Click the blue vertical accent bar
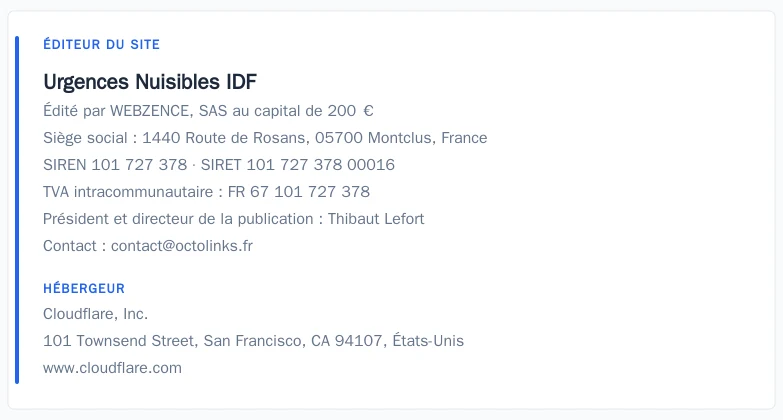 point(17,210)
